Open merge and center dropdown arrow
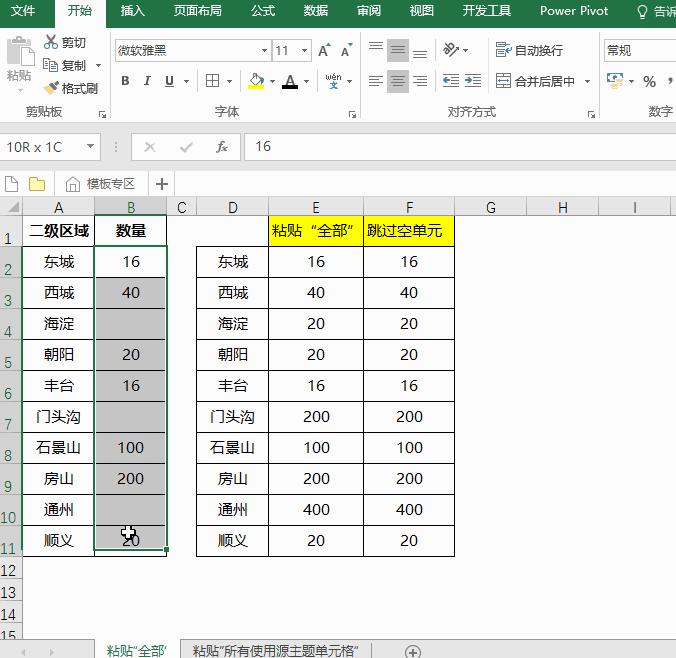 click(x=587, y=81)
